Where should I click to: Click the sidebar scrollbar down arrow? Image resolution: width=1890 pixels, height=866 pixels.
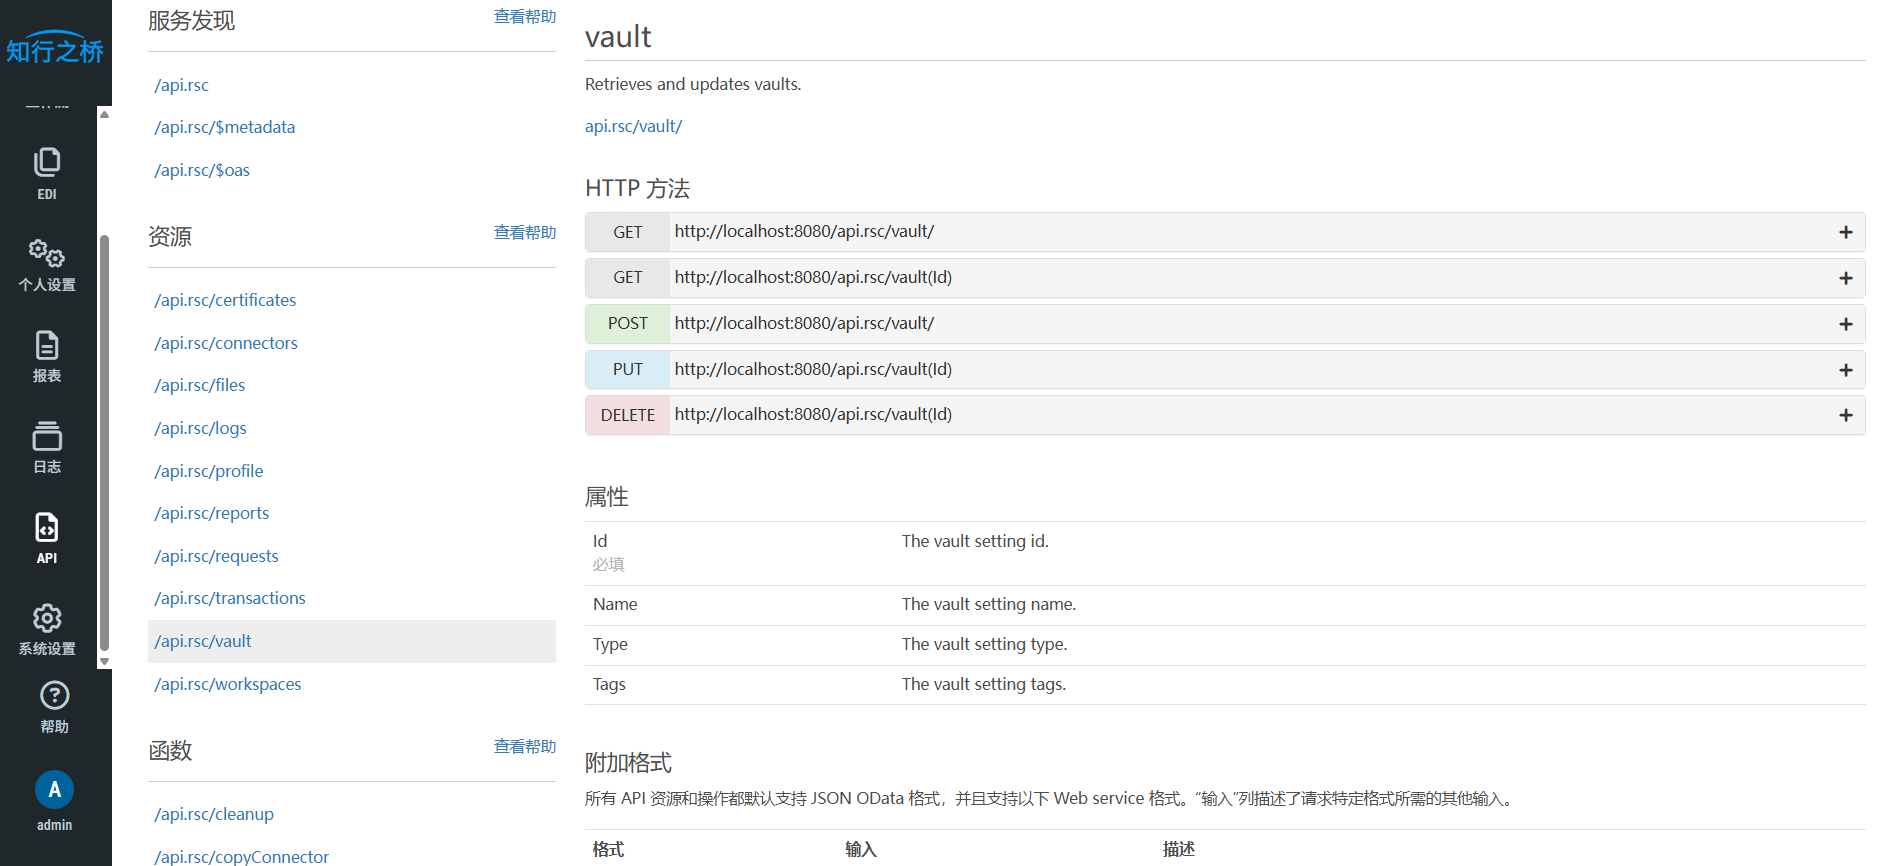pyautogui.click(x=104, y=662)
